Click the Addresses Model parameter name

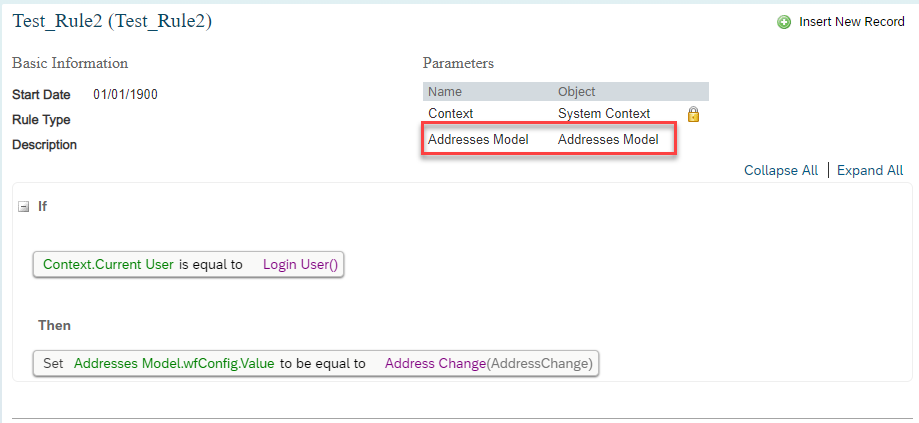pyautogui.click(x=478, y=139)
